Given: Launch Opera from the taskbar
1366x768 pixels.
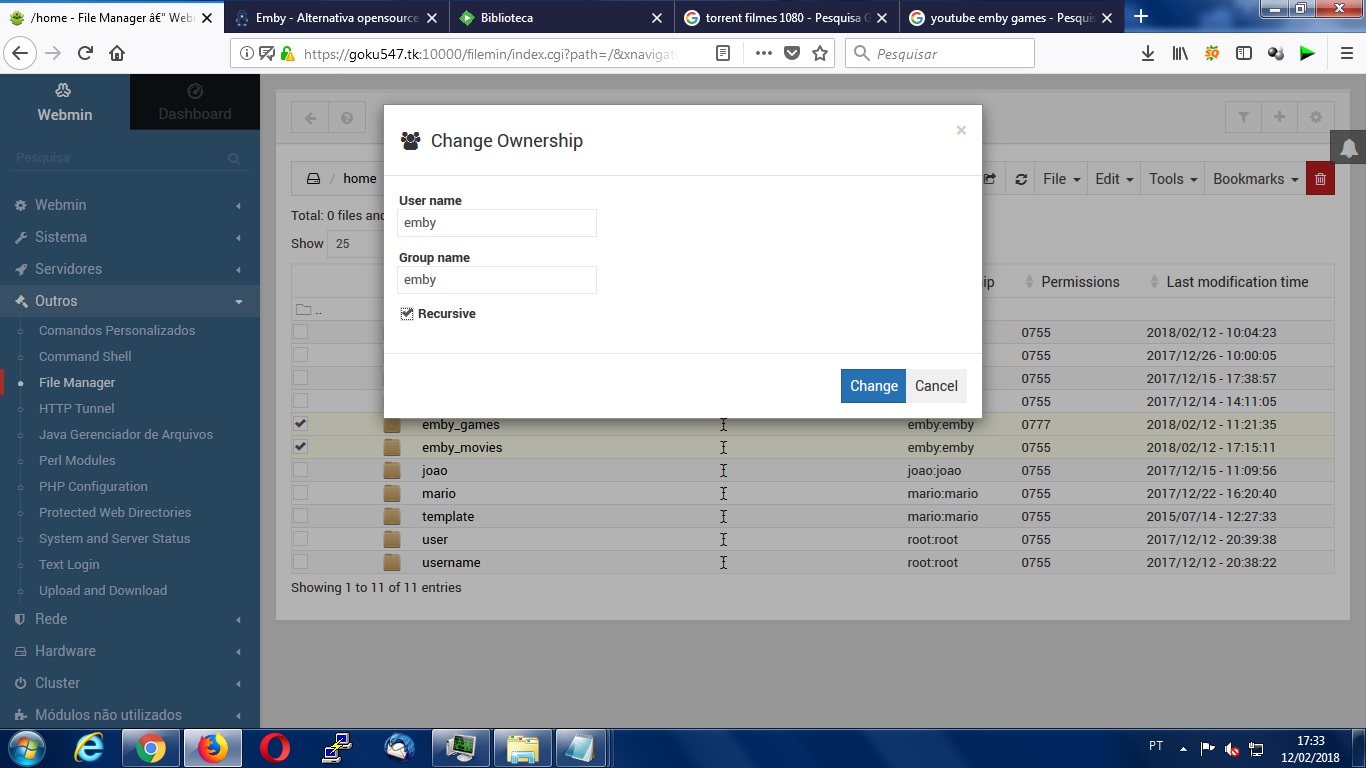Looking at the screenshot, I should 275,748.
